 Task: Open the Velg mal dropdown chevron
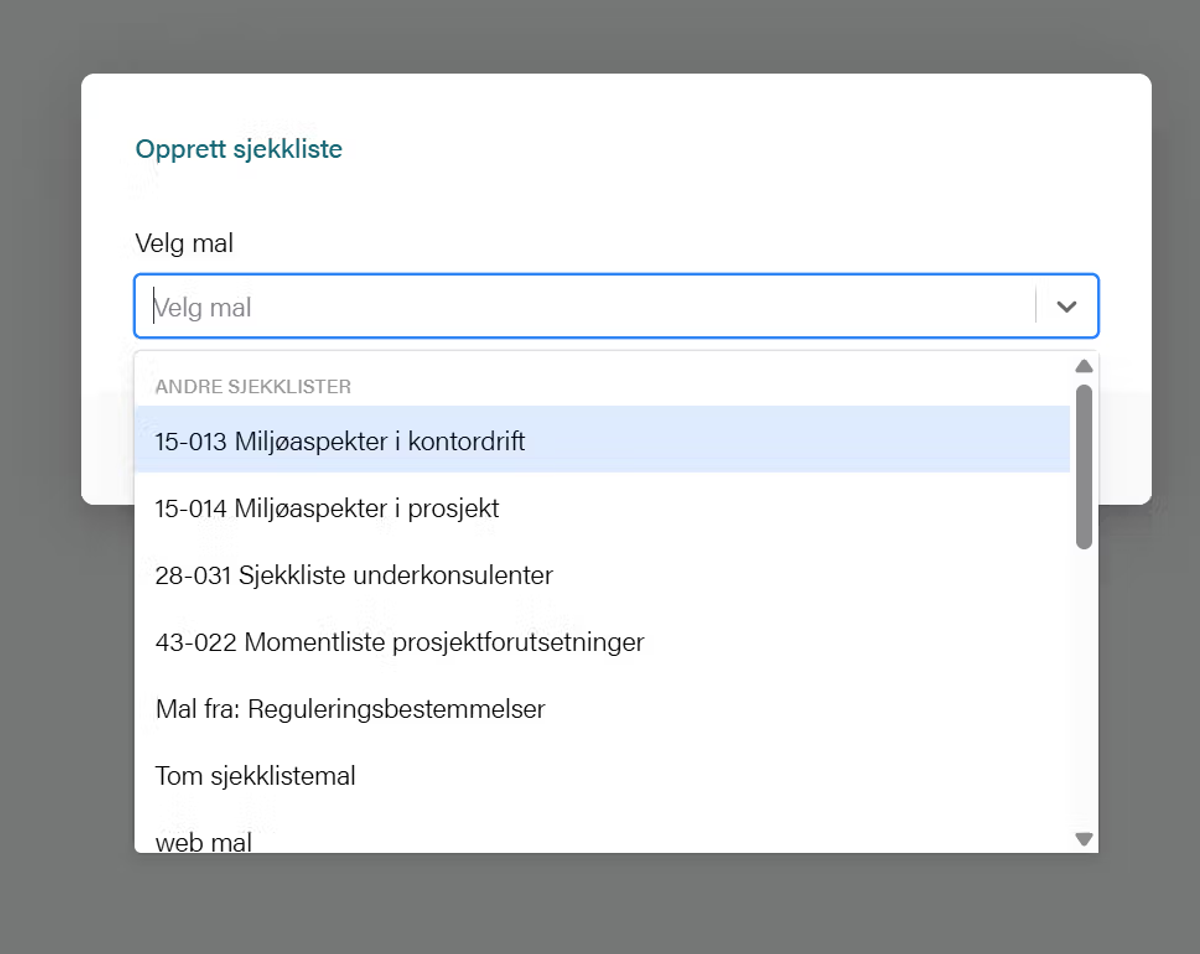1066,306
